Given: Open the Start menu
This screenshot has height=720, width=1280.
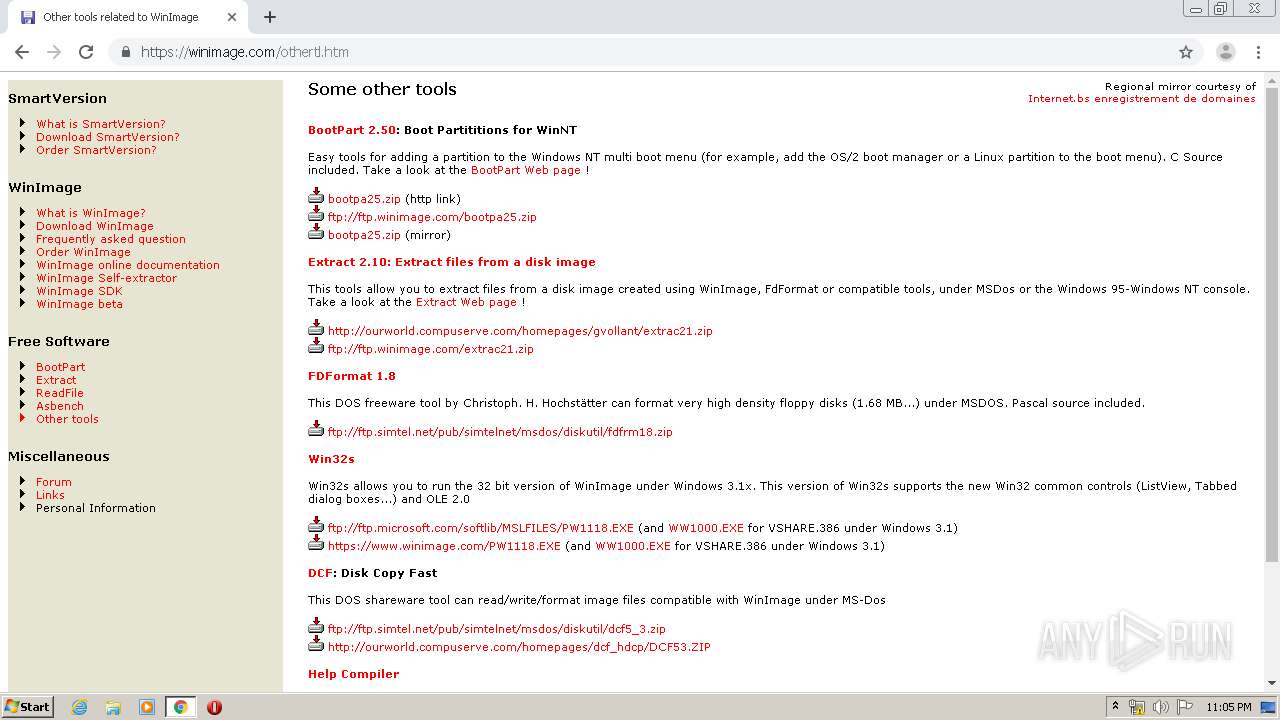Looking at the screenshot, I should pos(28,707).
